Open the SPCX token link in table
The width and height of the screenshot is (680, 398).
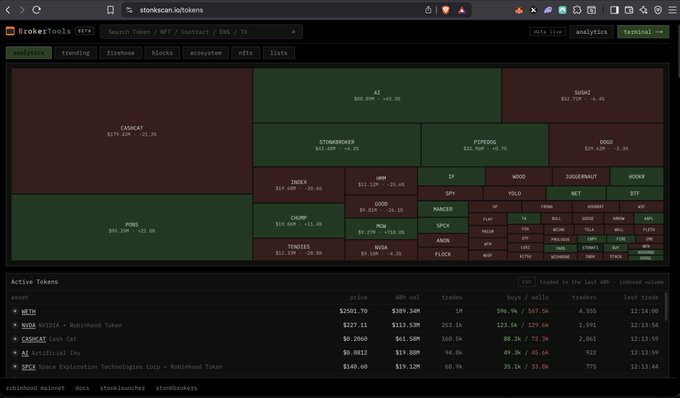click(29, 367)
